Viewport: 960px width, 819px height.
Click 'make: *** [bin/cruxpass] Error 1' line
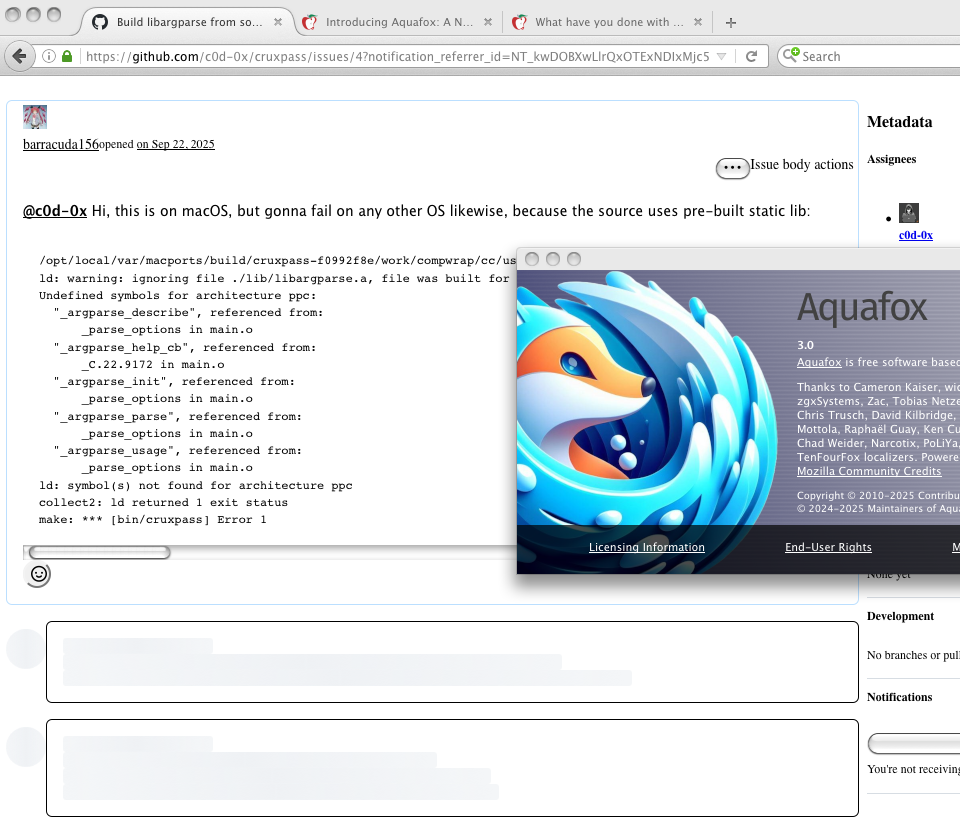pos(152,520)
